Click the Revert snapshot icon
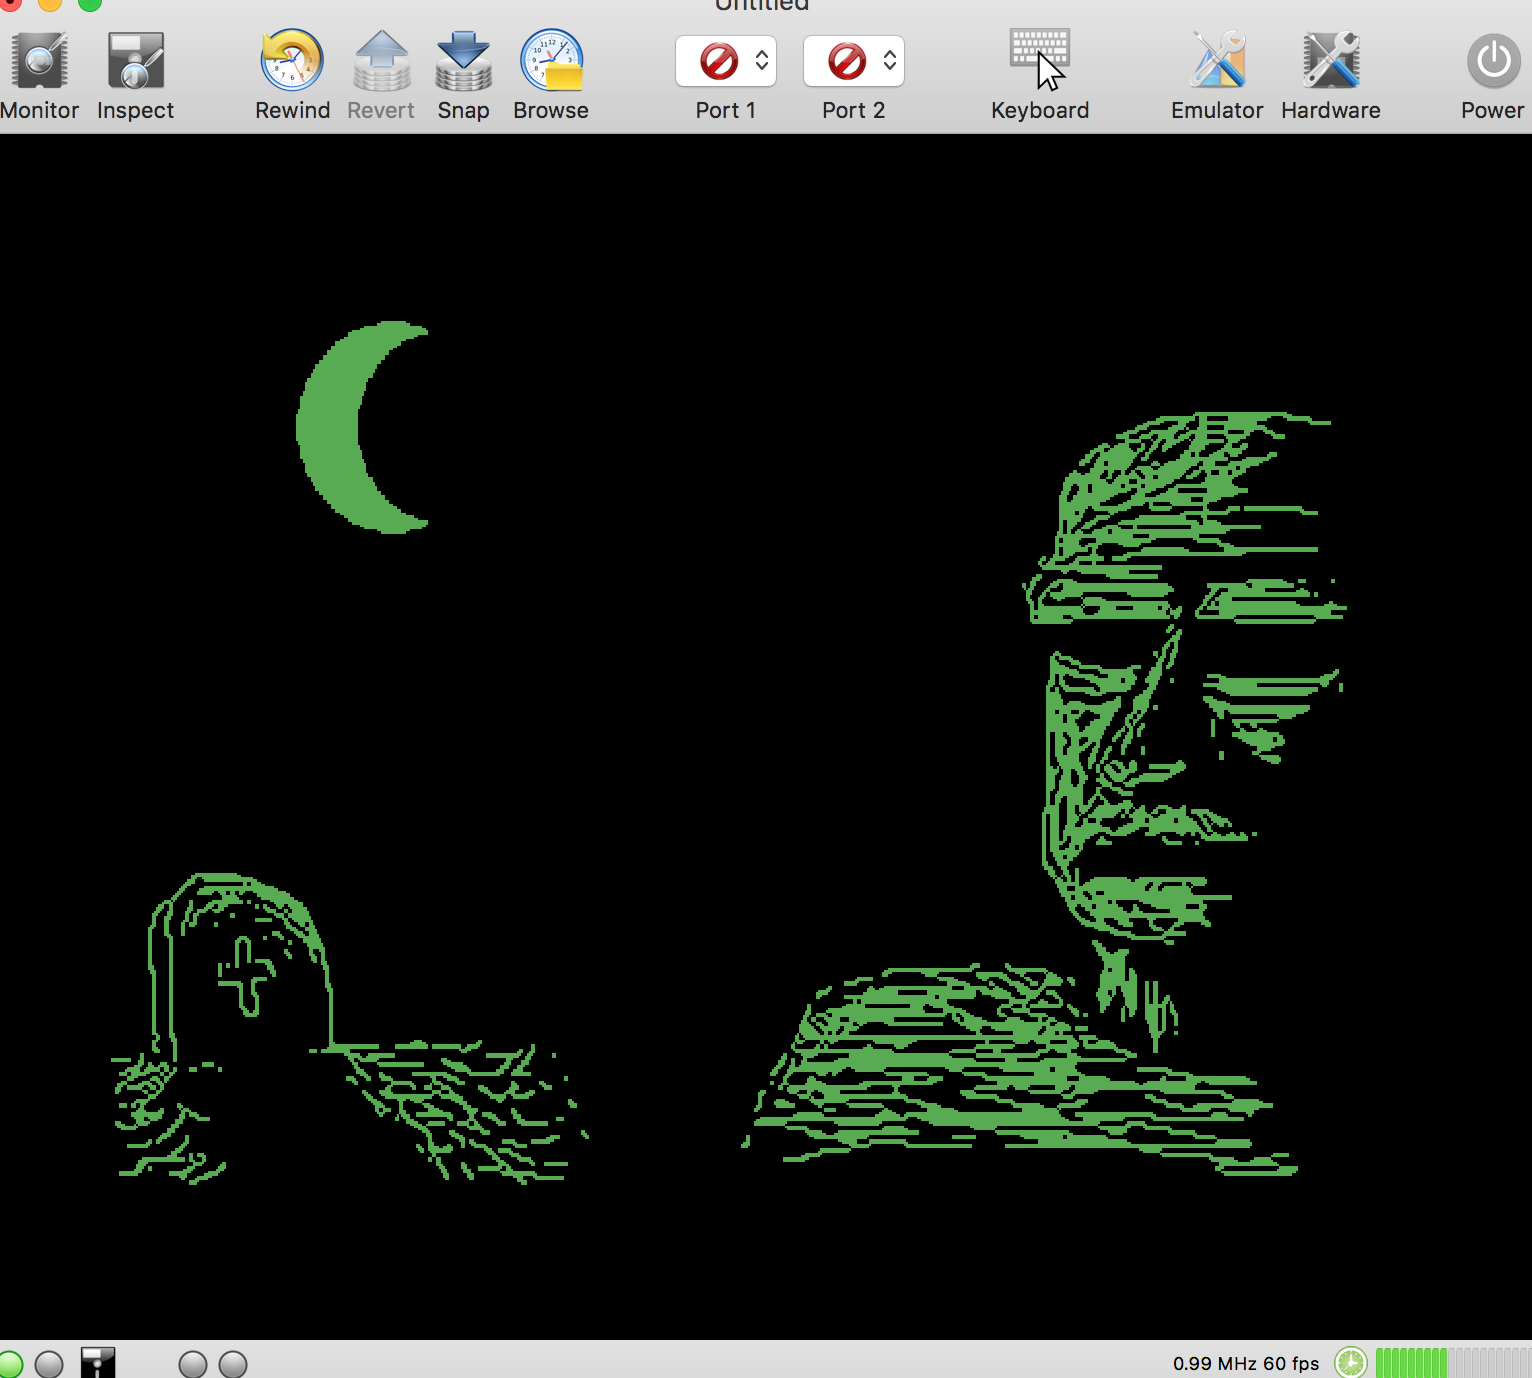The image size is (1532, 1378). click(x=381, y=61)
